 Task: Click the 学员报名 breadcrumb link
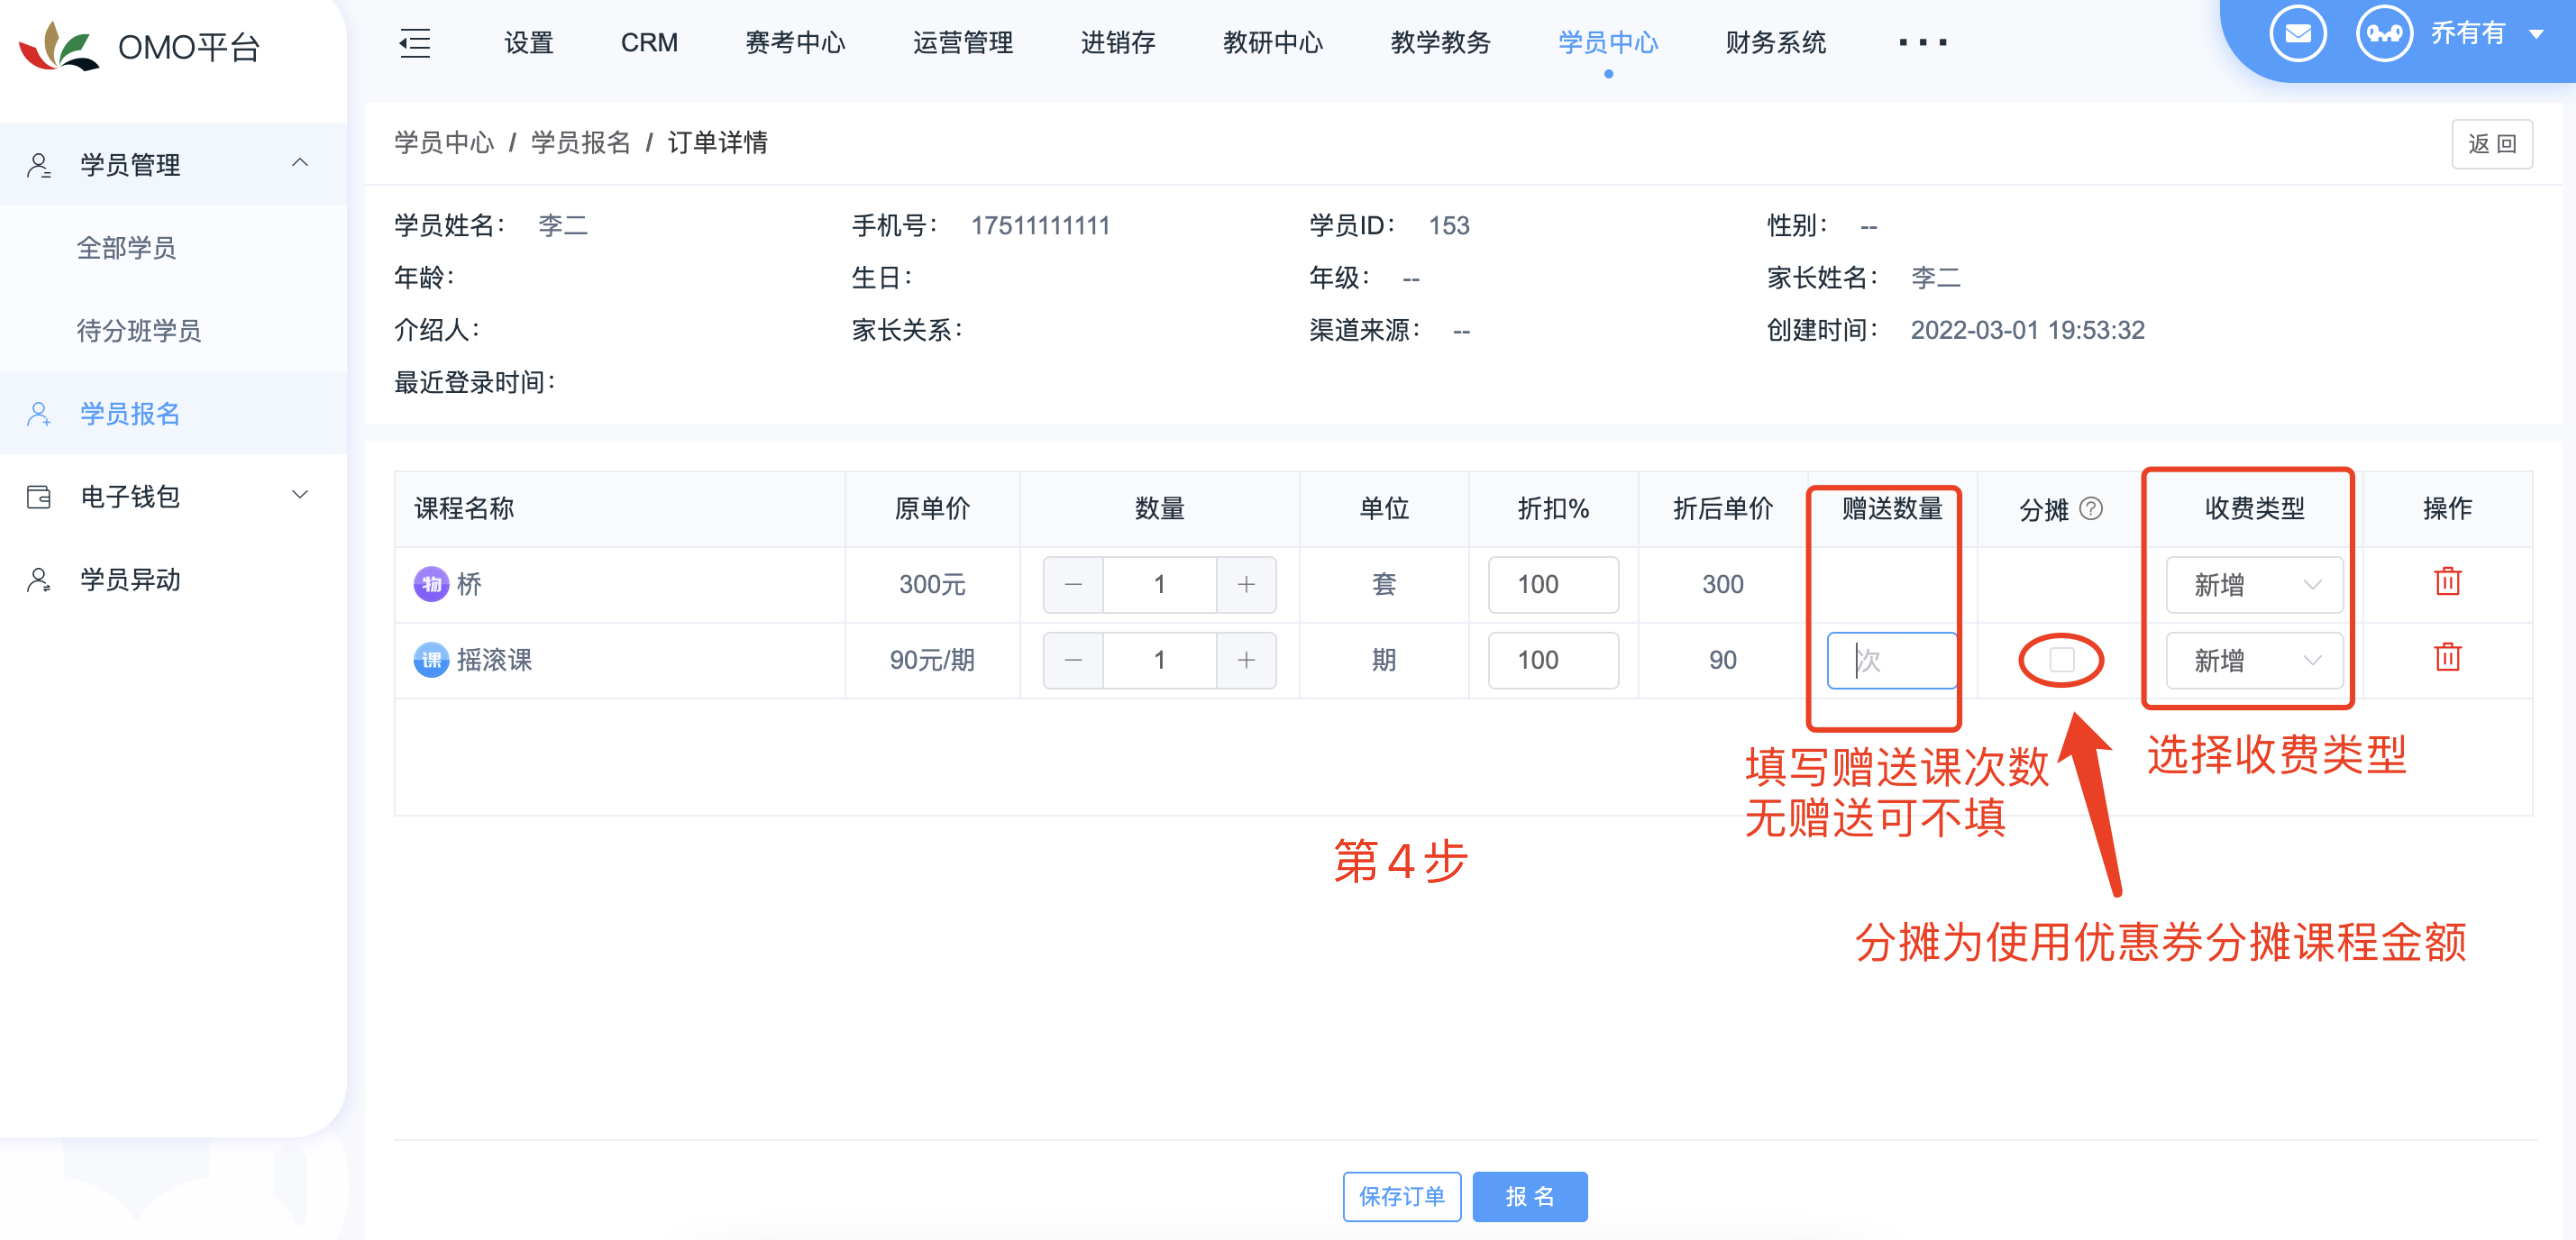[x=581, y=143]
